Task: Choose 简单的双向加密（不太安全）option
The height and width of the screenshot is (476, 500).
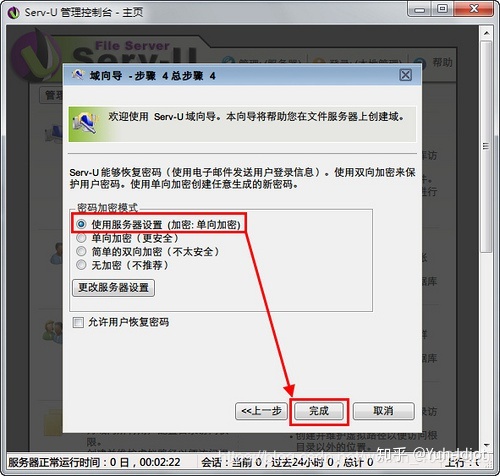Action: [81, 251]
